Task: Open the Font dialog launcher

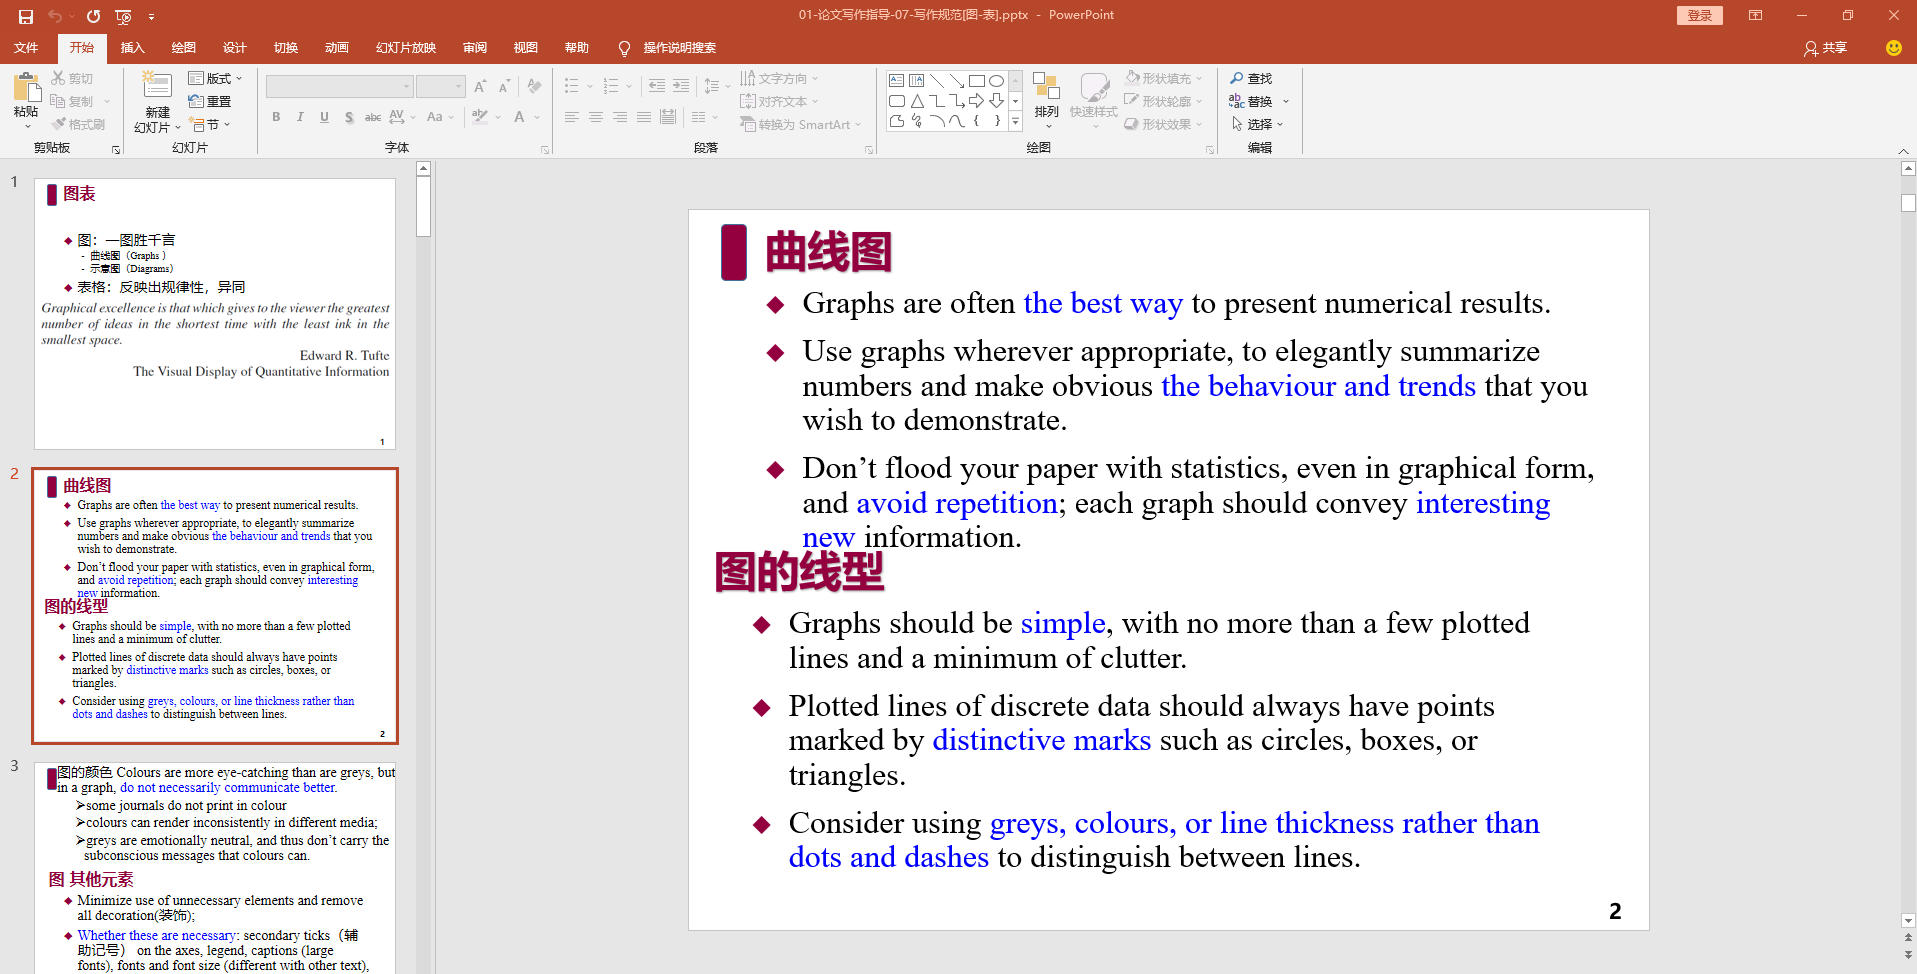Action: click(545, 150)
